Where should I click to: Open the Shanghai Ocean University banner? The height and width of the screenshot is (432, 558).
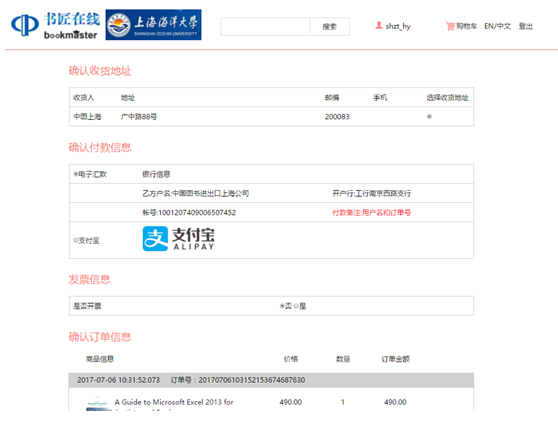(153, 25)
